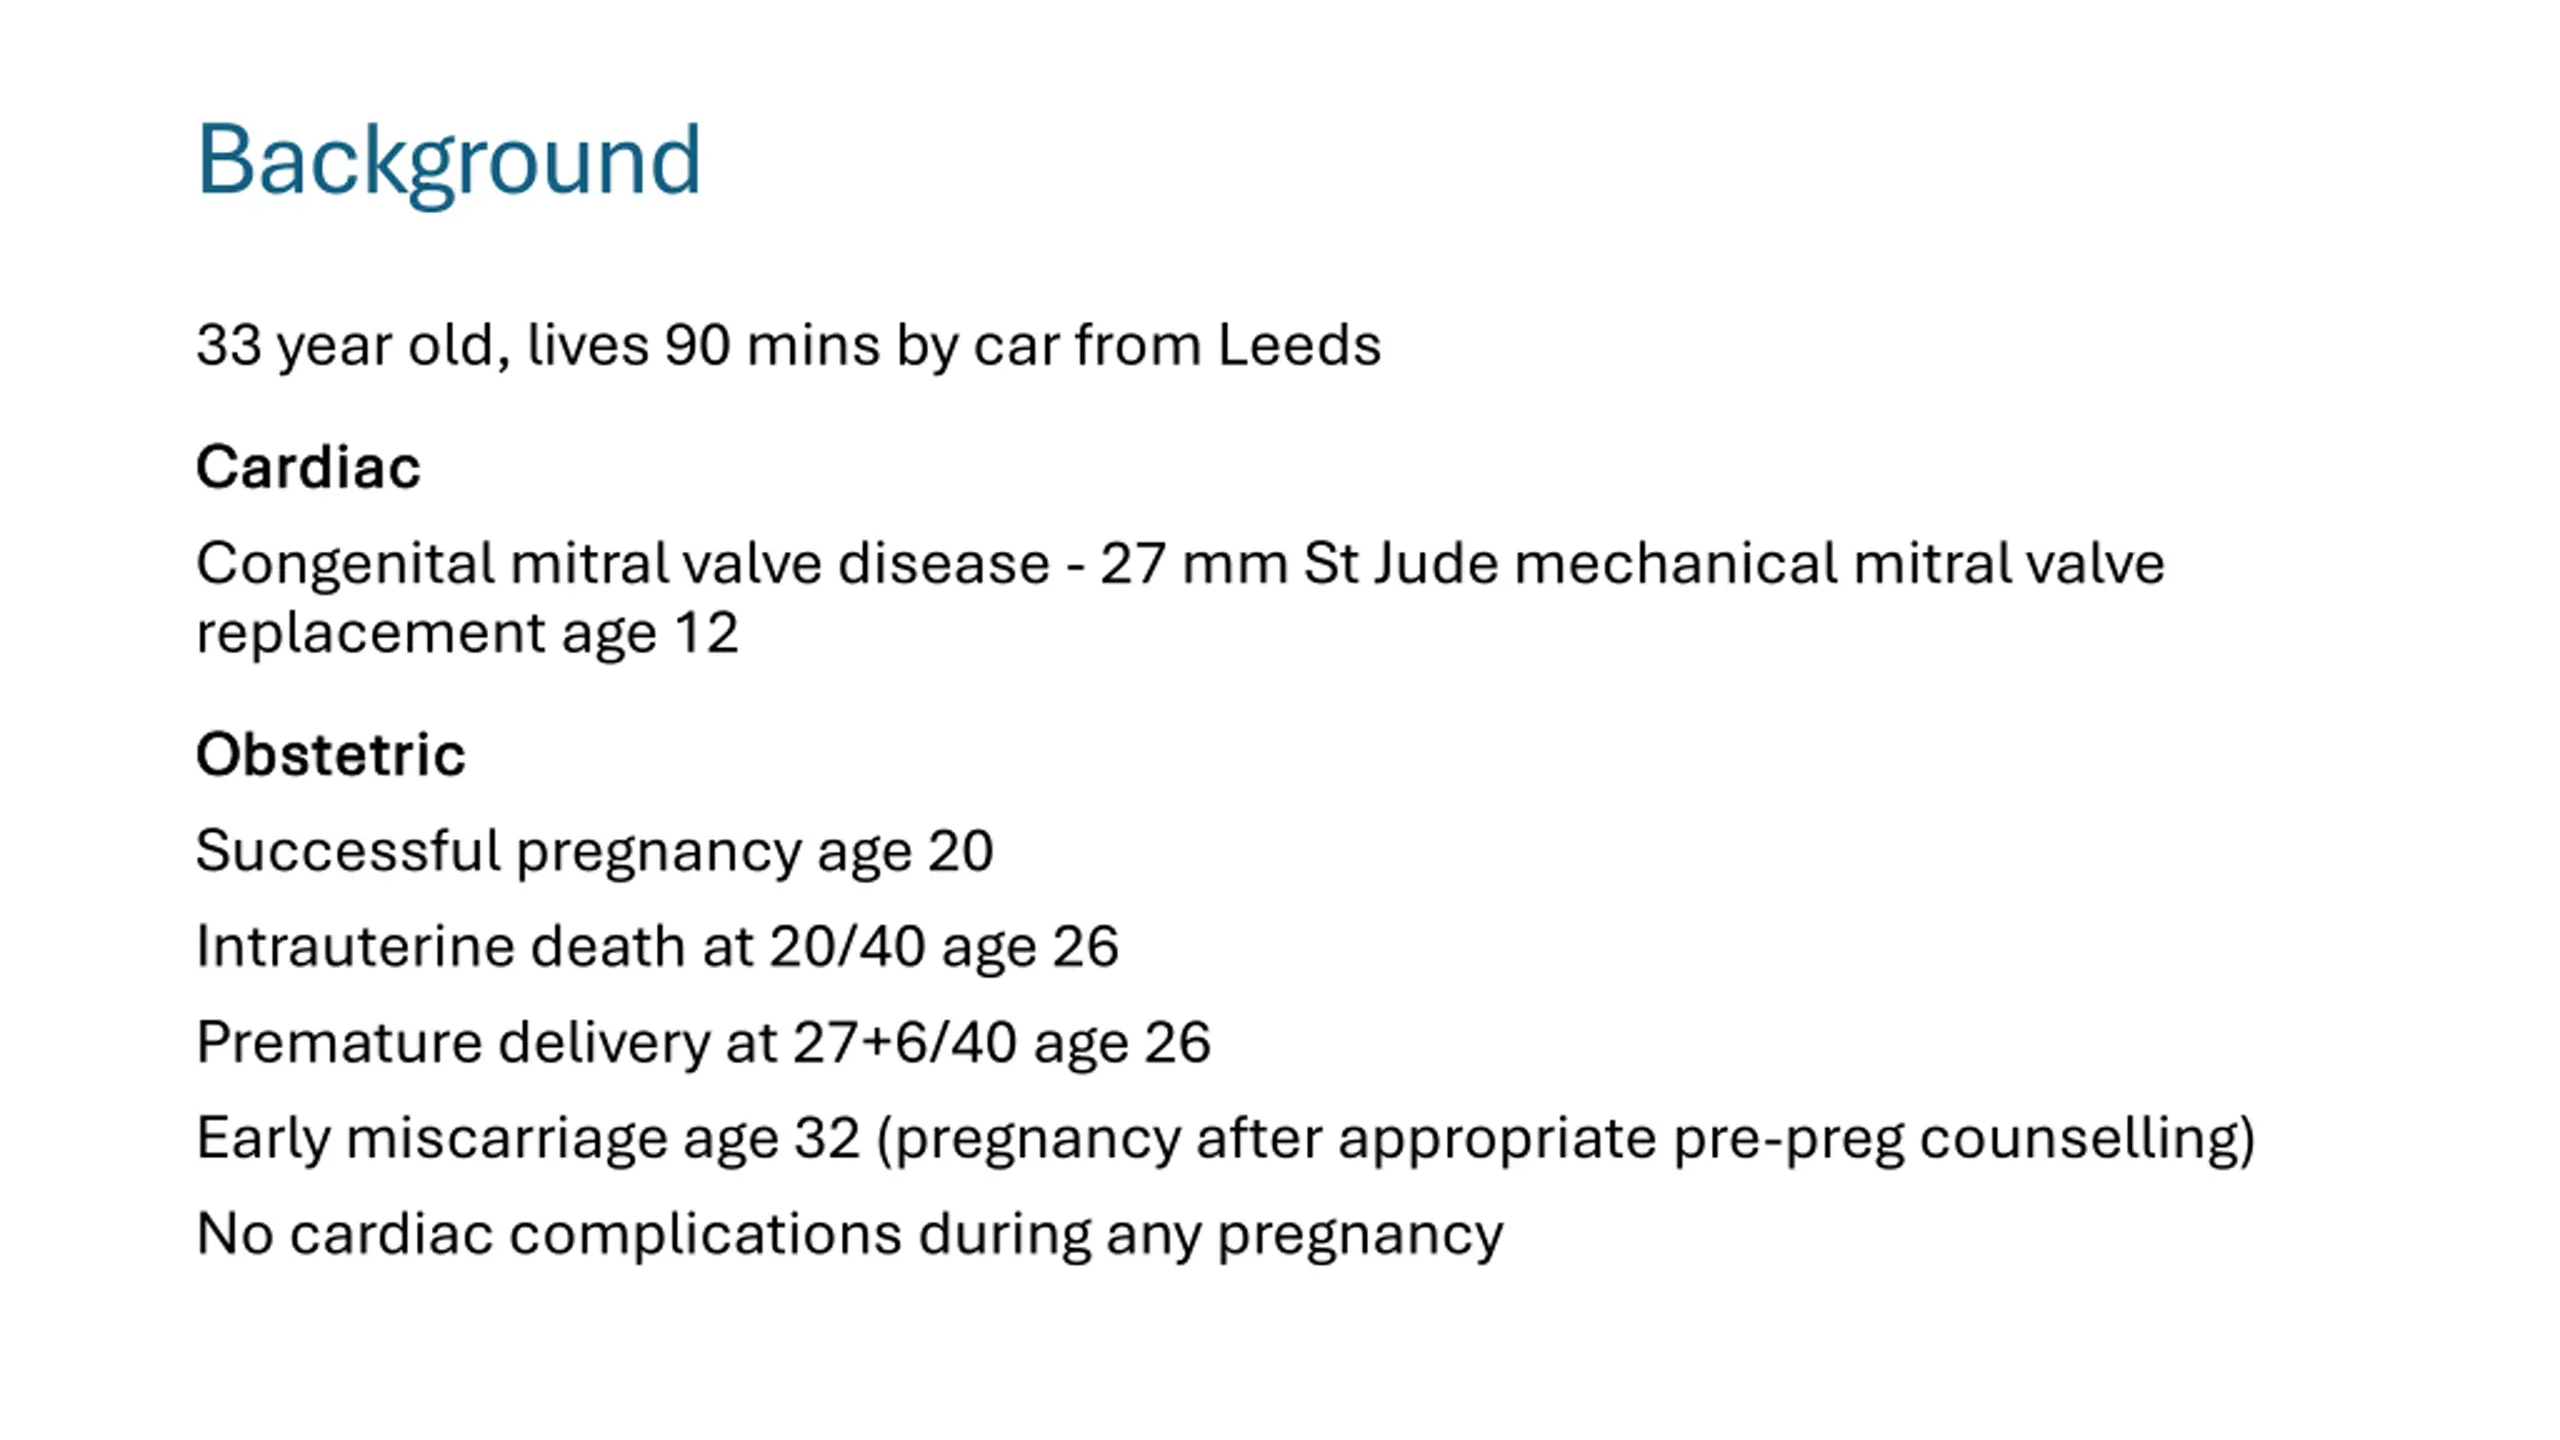Screen dimensions: 2560x1440
Task: Click 'No cardiac complications' line
Action: pos(849,1235)
